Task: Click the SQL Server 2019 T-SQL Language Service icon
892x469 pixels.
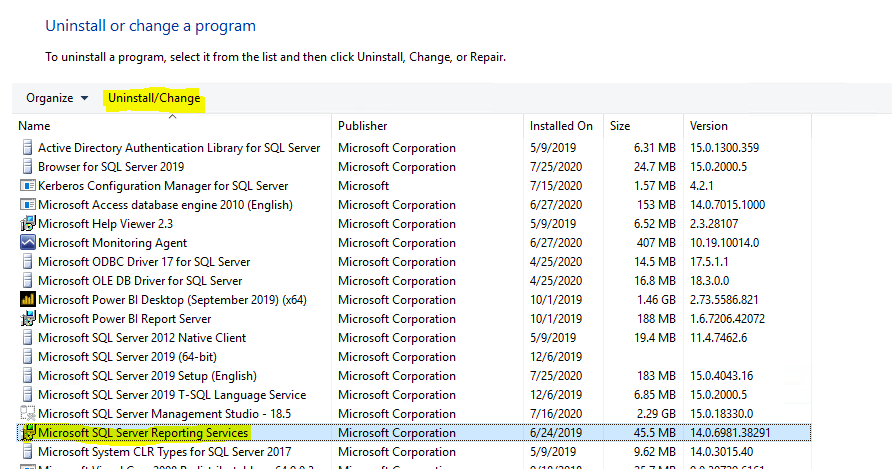Action: (27, 394)
